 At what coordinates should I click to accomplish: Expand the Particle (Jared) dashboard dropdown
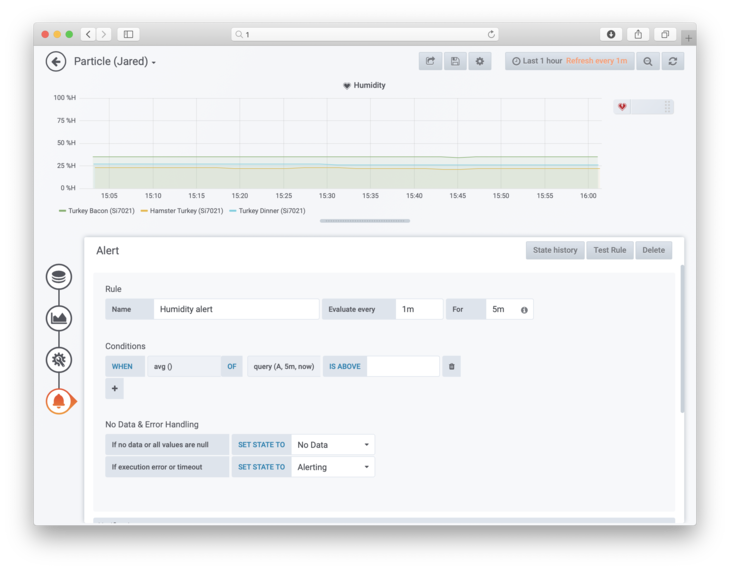click(115, 62)
